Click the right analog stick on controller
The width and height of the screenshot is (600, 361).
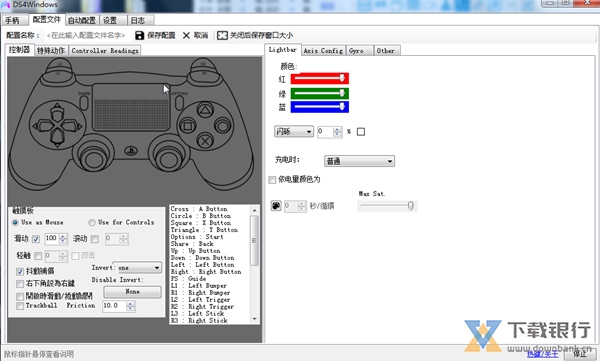click(168, 157)
